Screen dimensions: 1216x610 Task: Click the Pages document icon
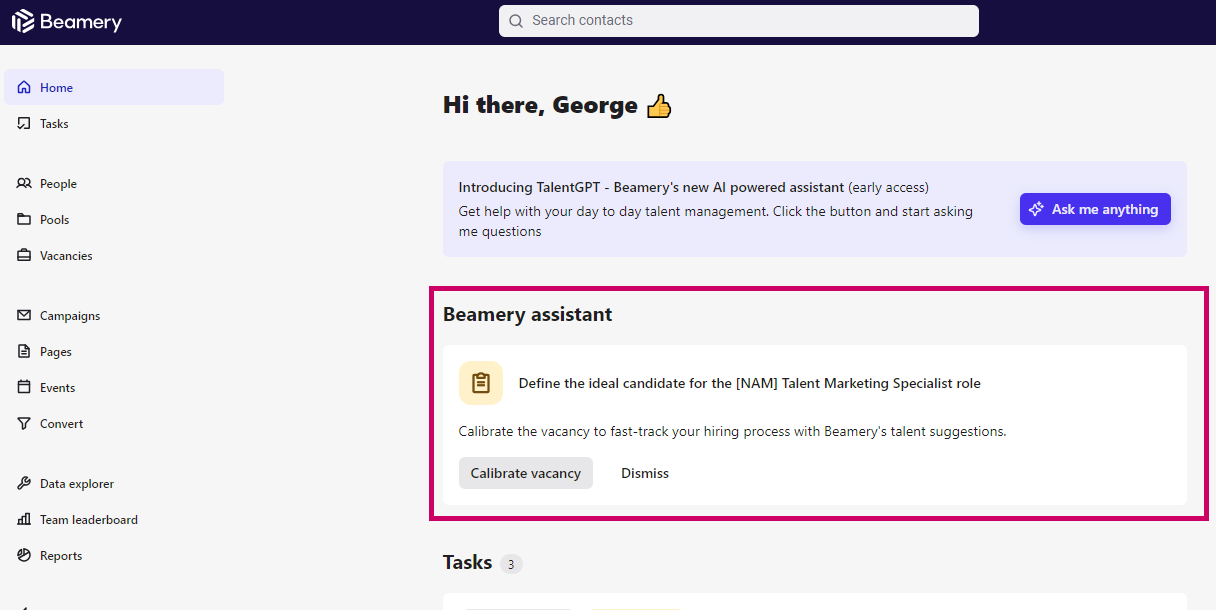pos(24,352)
